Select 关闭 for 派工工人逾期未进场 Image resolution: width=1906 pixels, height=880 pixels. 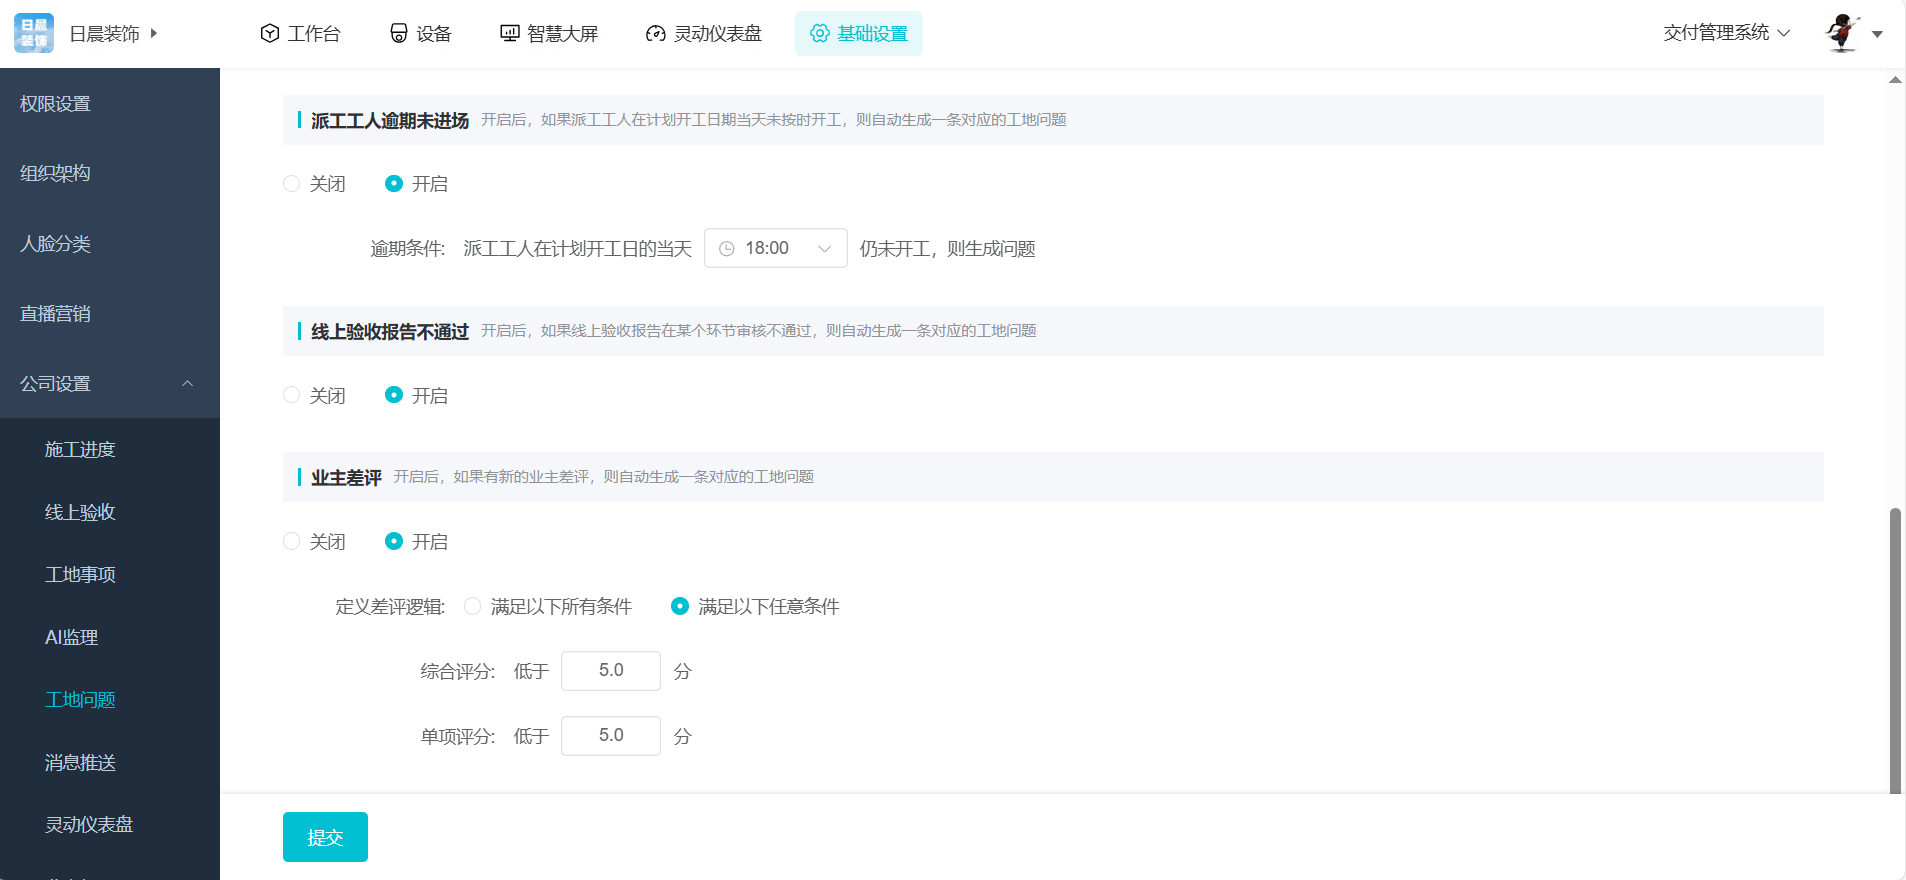[314, 184]
